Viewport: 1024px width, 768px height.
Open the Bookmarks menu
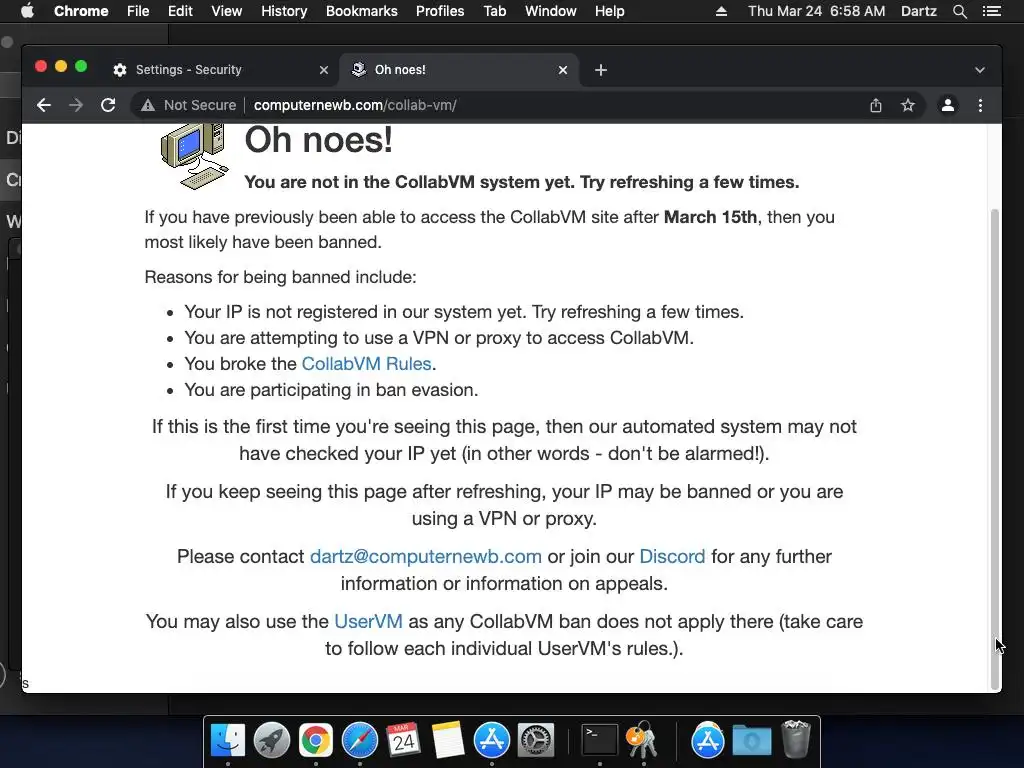point(362,11)
